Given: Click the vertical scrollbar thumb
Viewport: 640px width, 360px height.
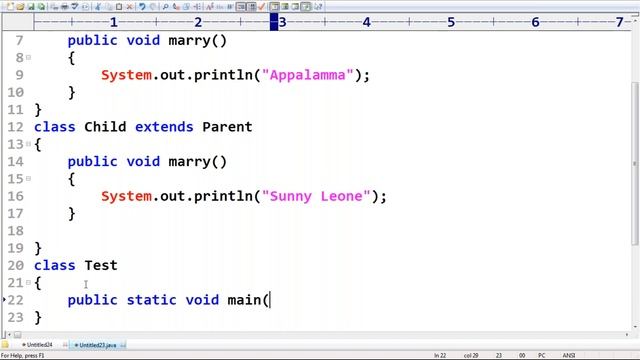Looking at the screenshot, I should (x=635, y=163).
